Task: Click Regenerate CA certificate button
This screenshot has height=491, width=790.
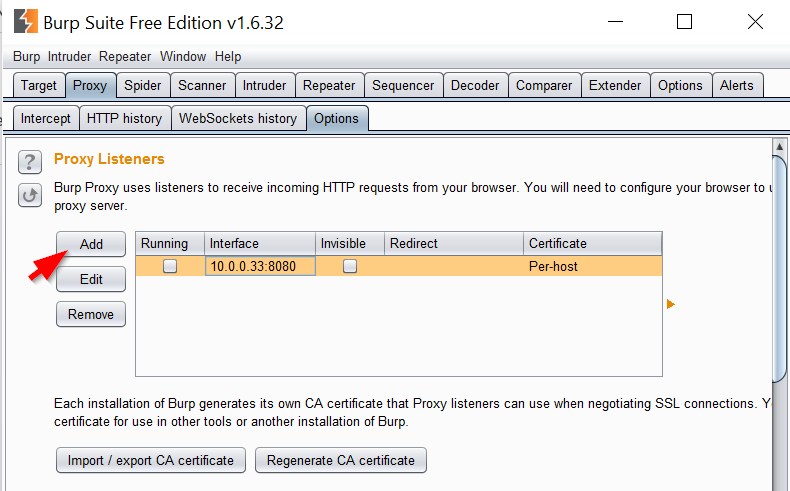Action: point(341,460)
